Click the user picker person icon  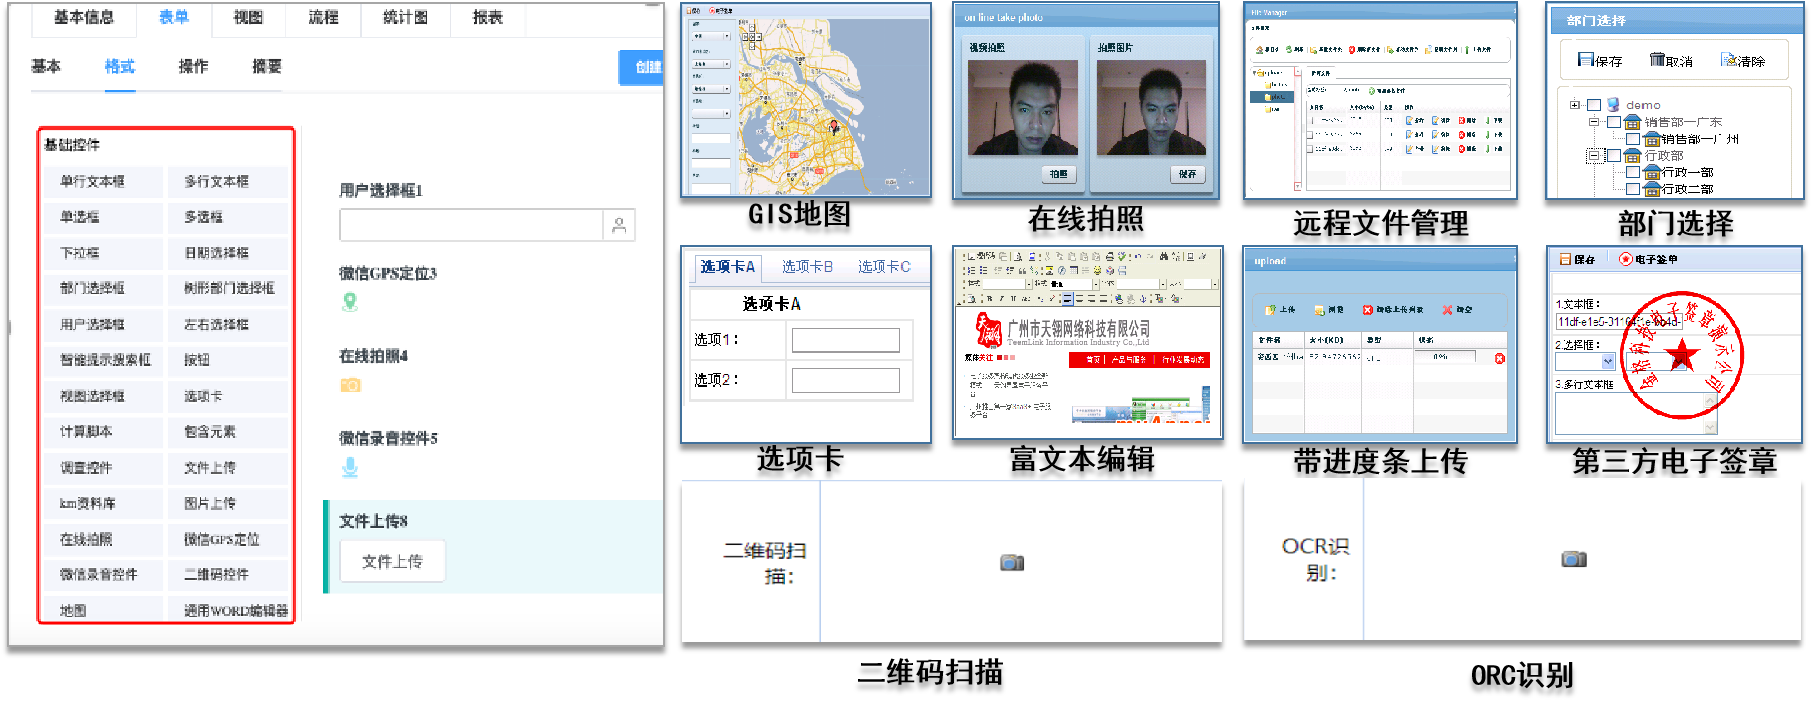pos(619,225)
